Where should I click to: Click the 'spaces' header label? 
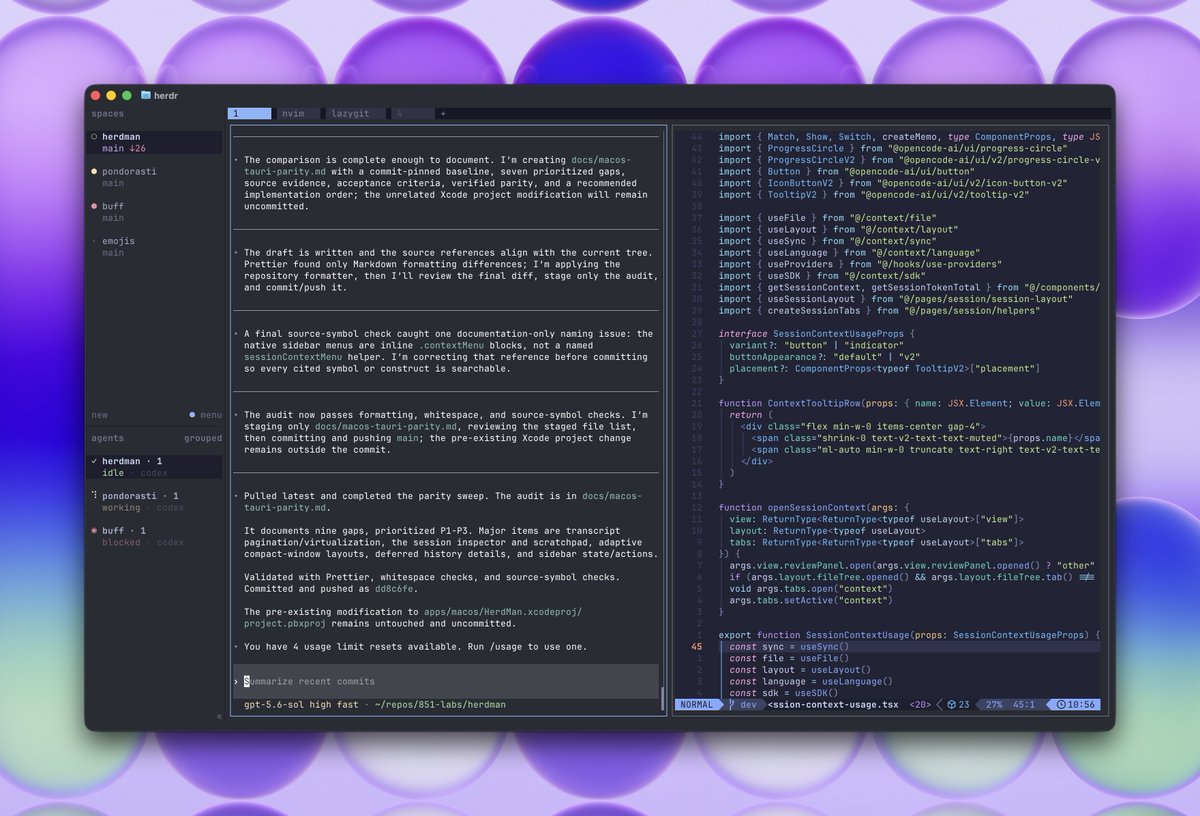click(x=108, y=114)
